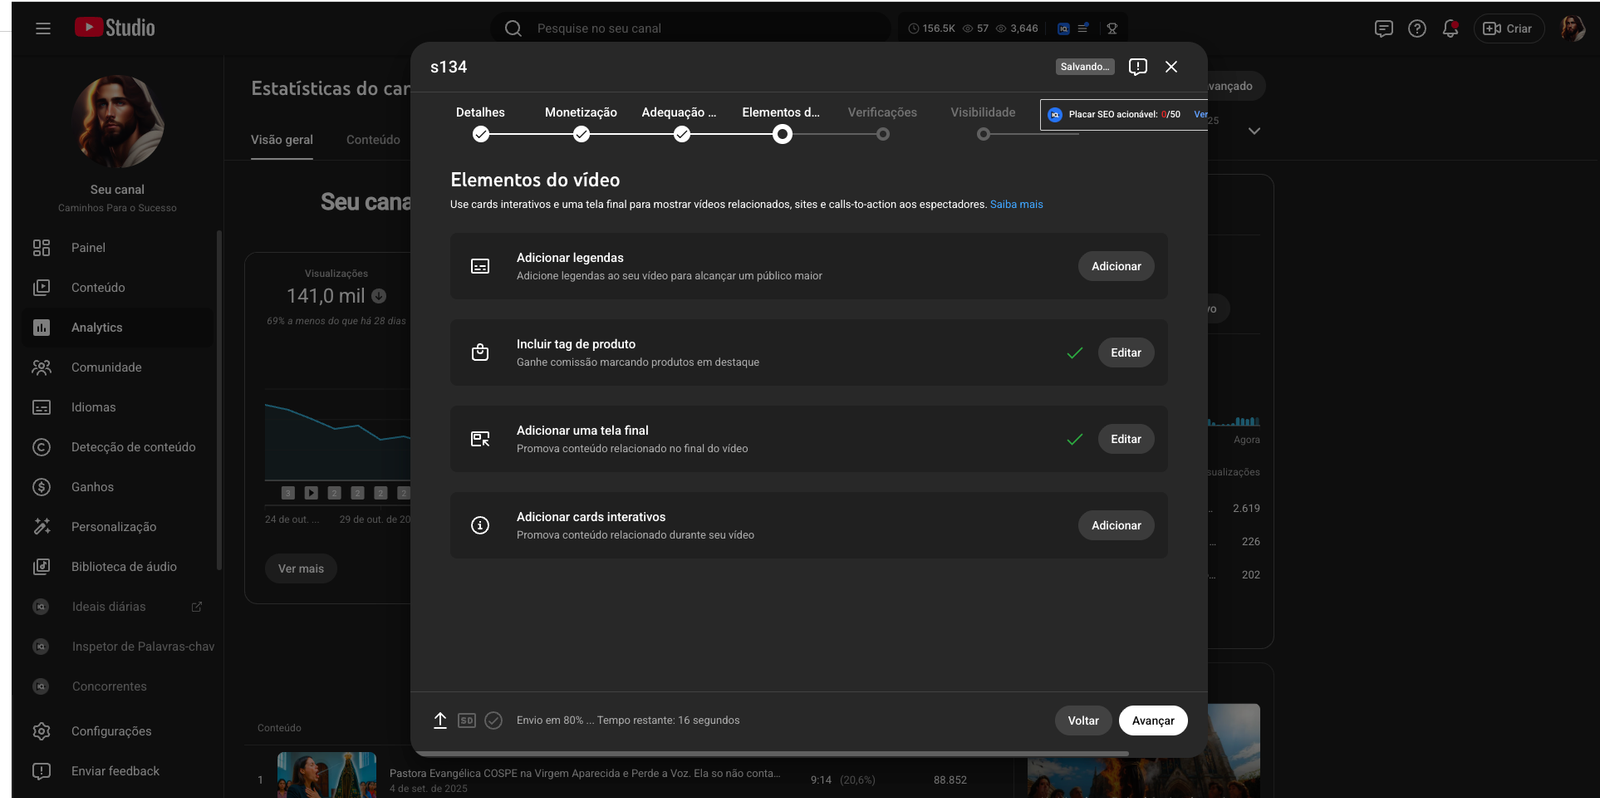1600x798 pixels.
Task: Open Configurações in the sidebar
Action: (118, 731)
